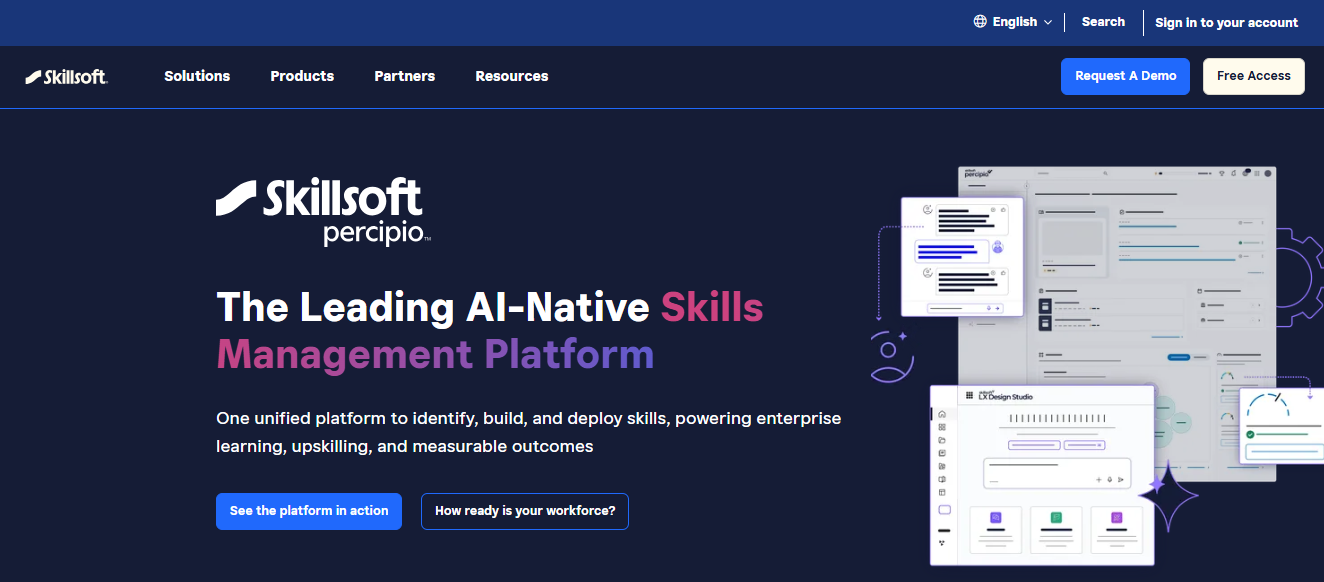Open the Resources menu
Viewport: 1324px width, 582px height.
point(512,76)
